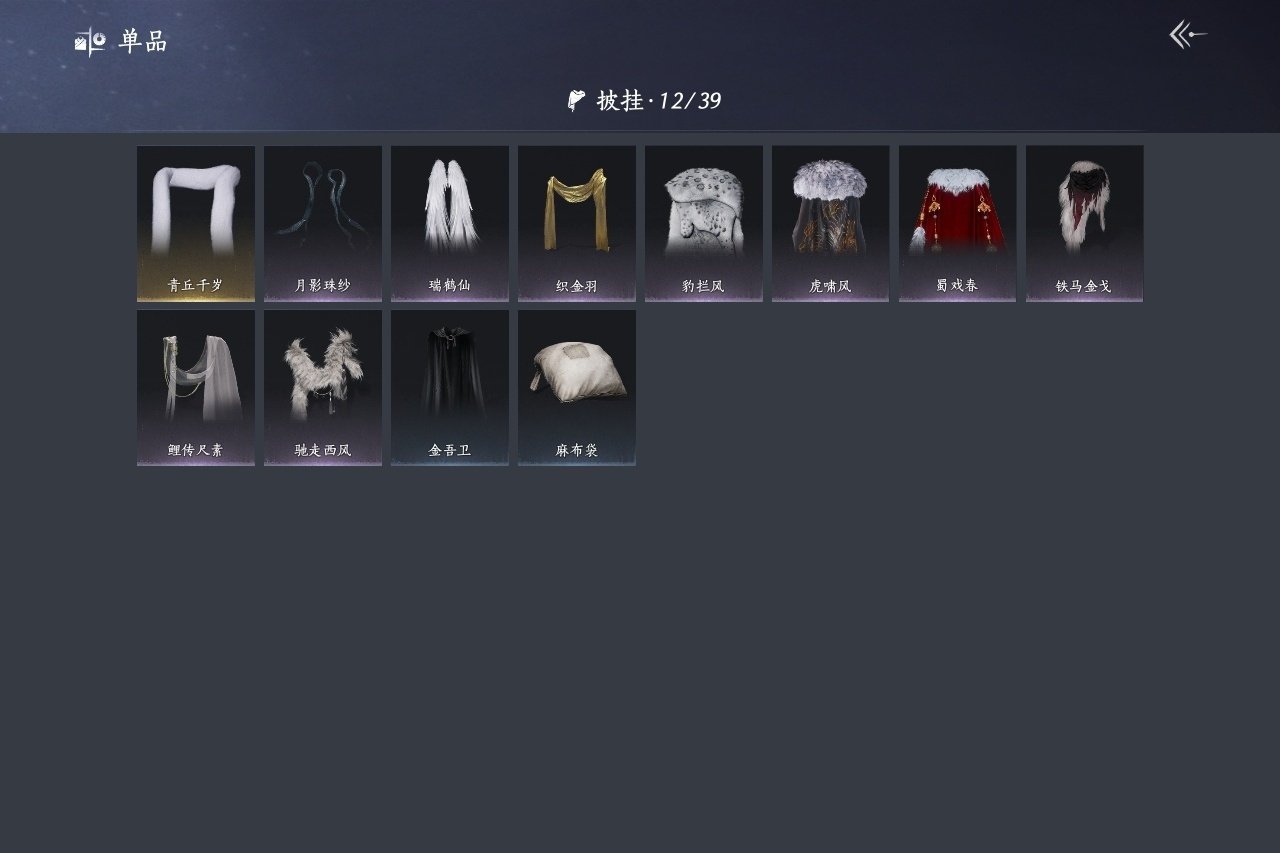Choose the 虎啸风 fur-collar cloak
Image resolution: width=1280 pixels, height=853 pixels.
(x=831, y=223)
